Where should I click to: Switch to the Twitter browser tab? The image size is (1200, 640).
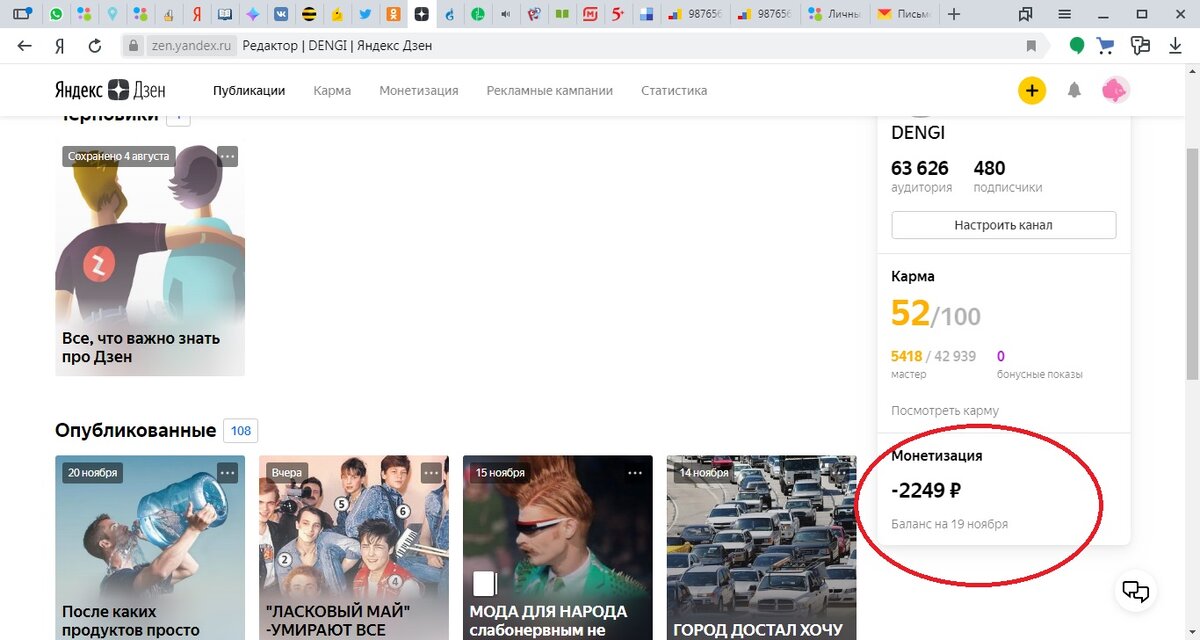(366, 14)
